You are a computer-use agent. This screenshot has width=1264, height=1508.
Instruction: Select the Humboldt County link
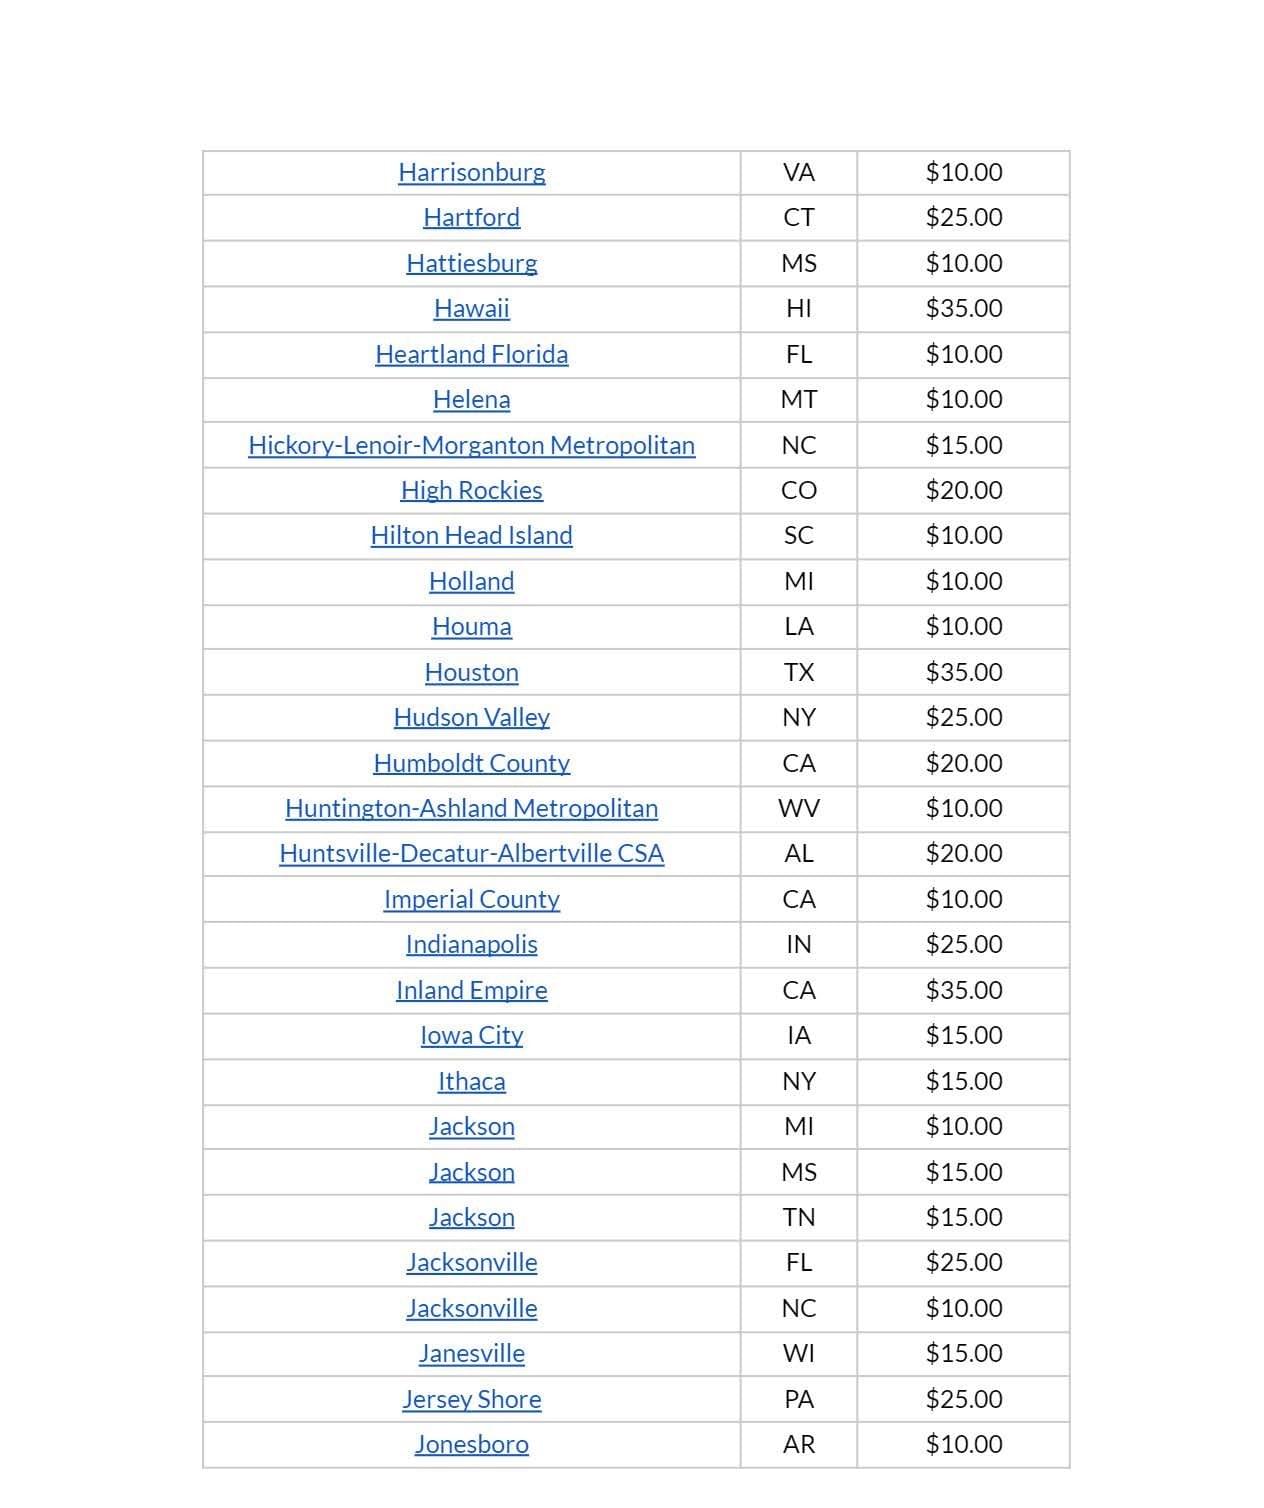point(471,763)
